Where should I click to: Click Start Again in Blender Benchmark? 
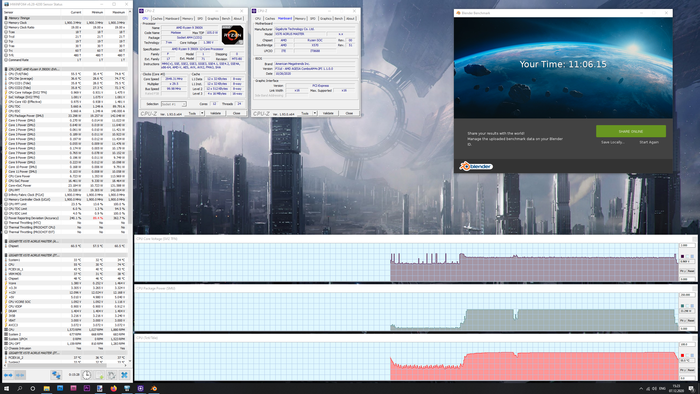pos(649,142)
